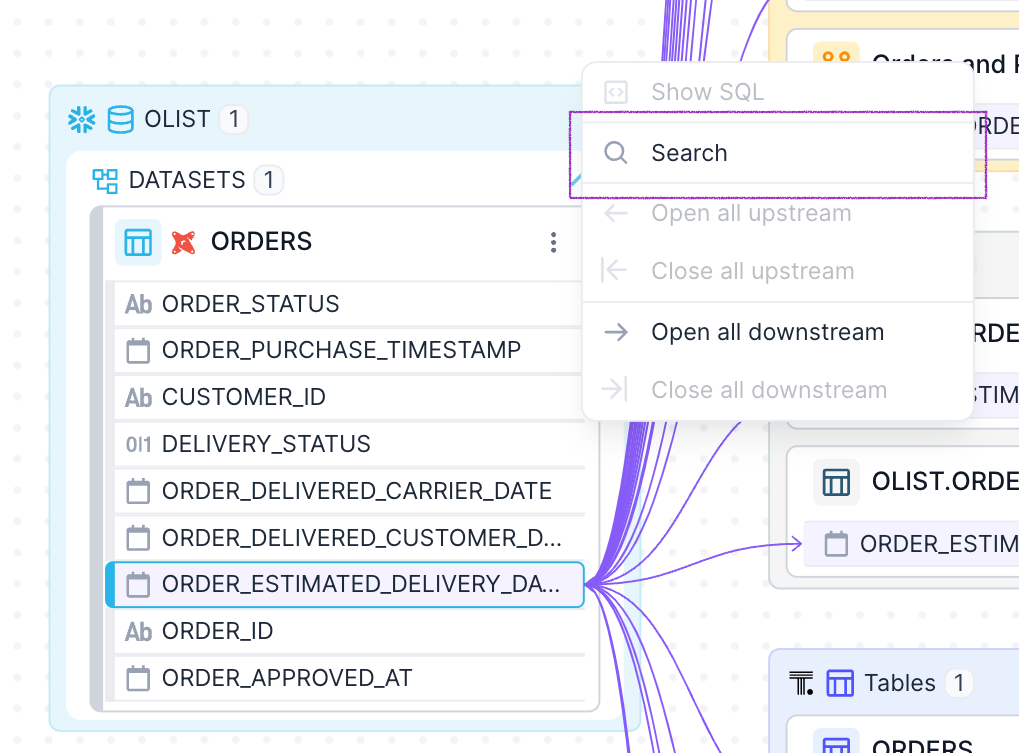1019x753 pixels.
Task: Choose Open all downstream menu option
Action: [x=767, y=332]
